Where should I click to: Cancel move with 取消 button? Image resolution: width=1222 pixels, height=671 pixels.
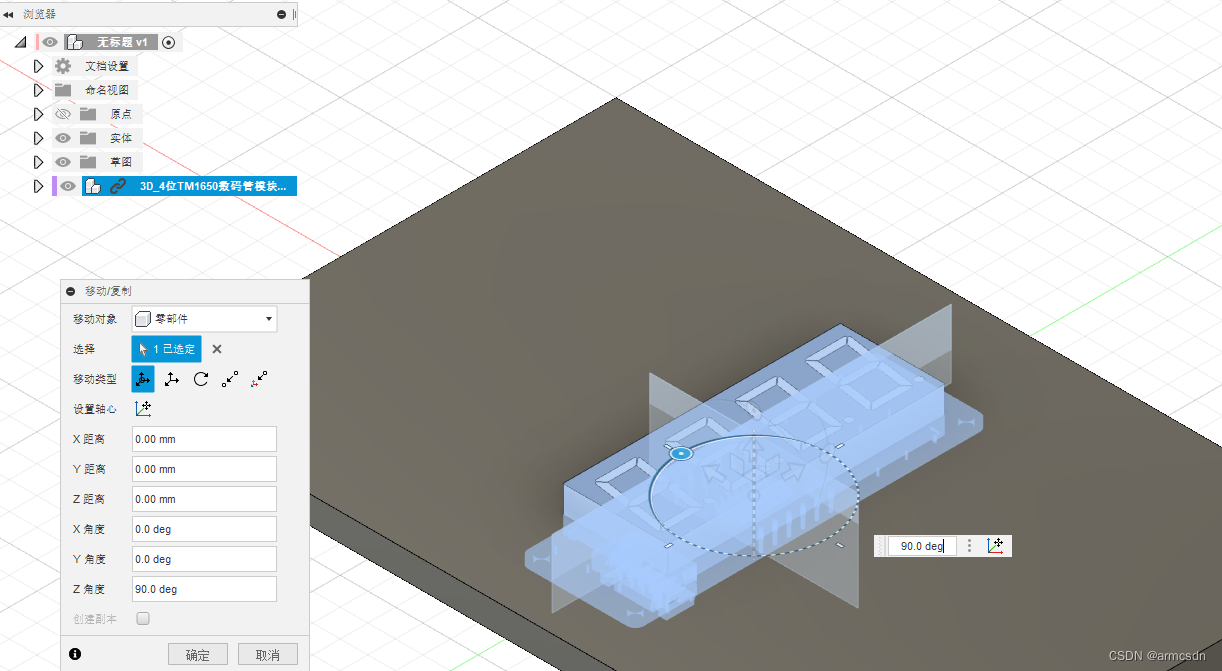pyautogui.click(x=268, y=655)
